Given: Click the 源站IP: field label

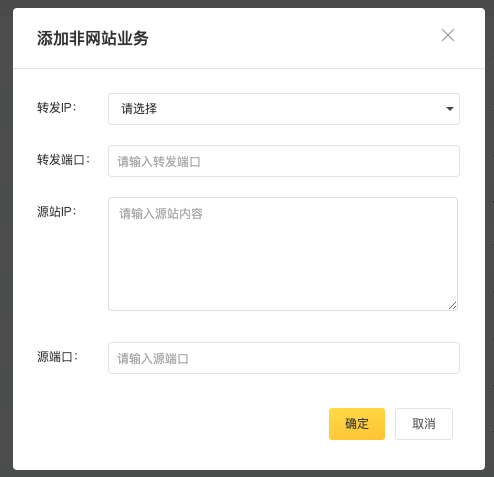Looking at the screenshot, I should click(57, 212).
